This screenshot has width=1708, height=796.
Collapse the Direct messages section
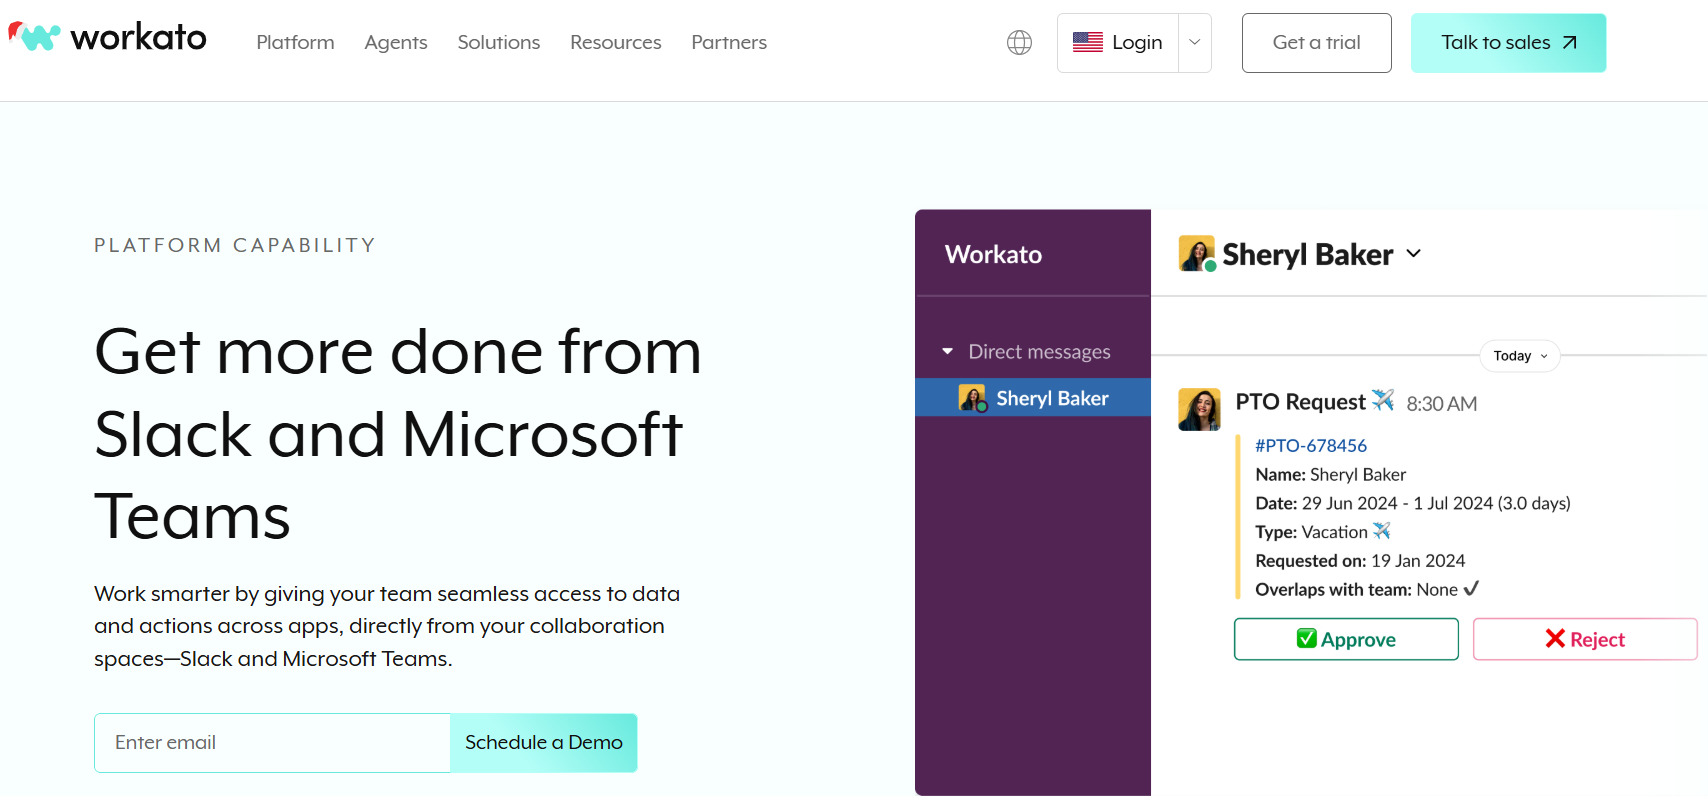947,352
